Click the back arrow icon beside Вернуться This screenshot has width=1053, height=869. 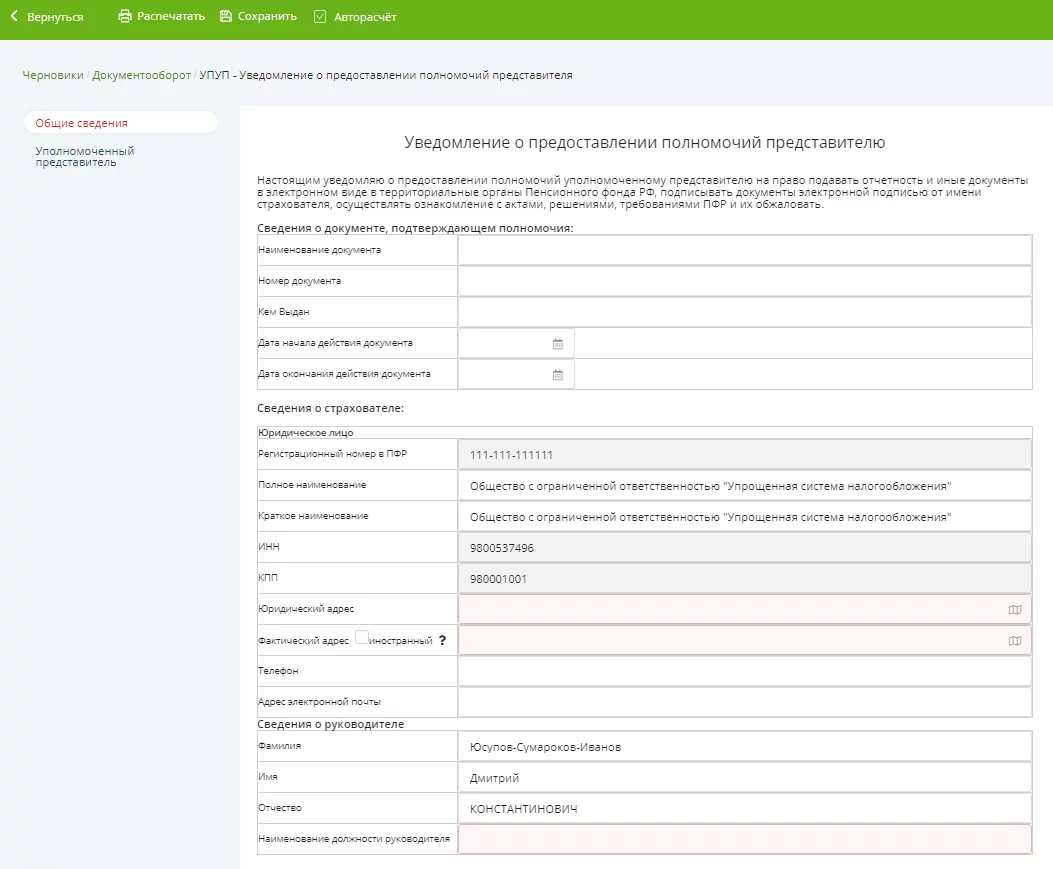tap(14, 17)
